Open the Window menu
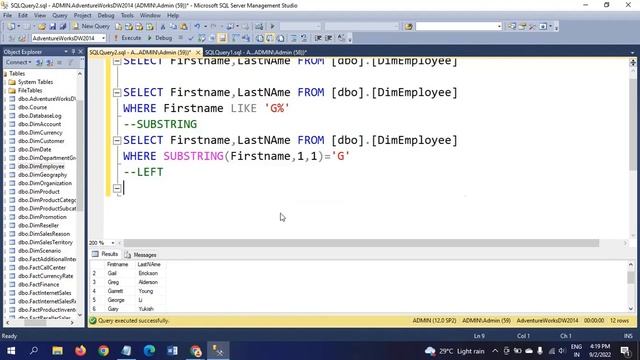Screen dimensions: 640x360 150,16
